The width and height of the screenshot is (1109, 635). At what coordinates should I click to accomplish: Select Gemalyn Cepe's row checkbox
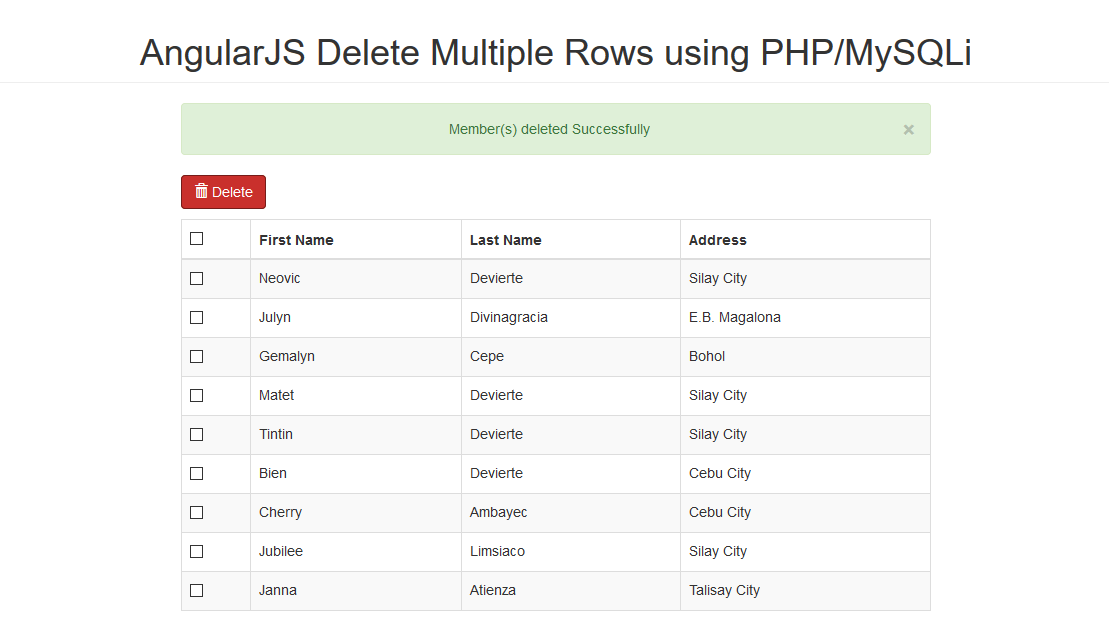(x=196, y=356)
